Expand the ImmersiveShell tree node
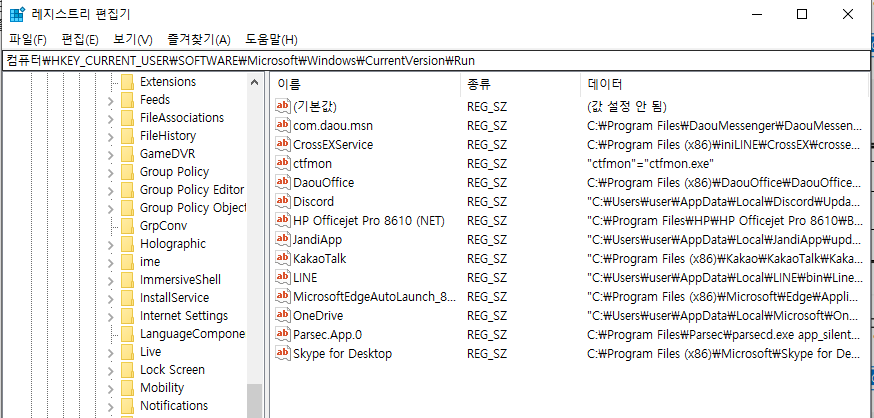Screen dimensions: 874x418 coord(110,280)
